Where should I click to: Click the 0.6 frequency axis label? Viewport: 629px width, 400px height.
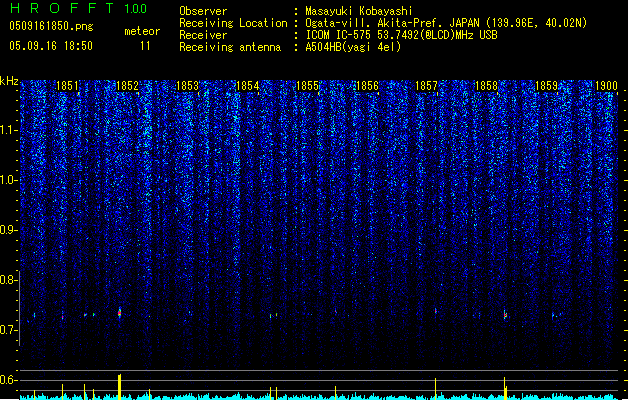pos(9,380)
